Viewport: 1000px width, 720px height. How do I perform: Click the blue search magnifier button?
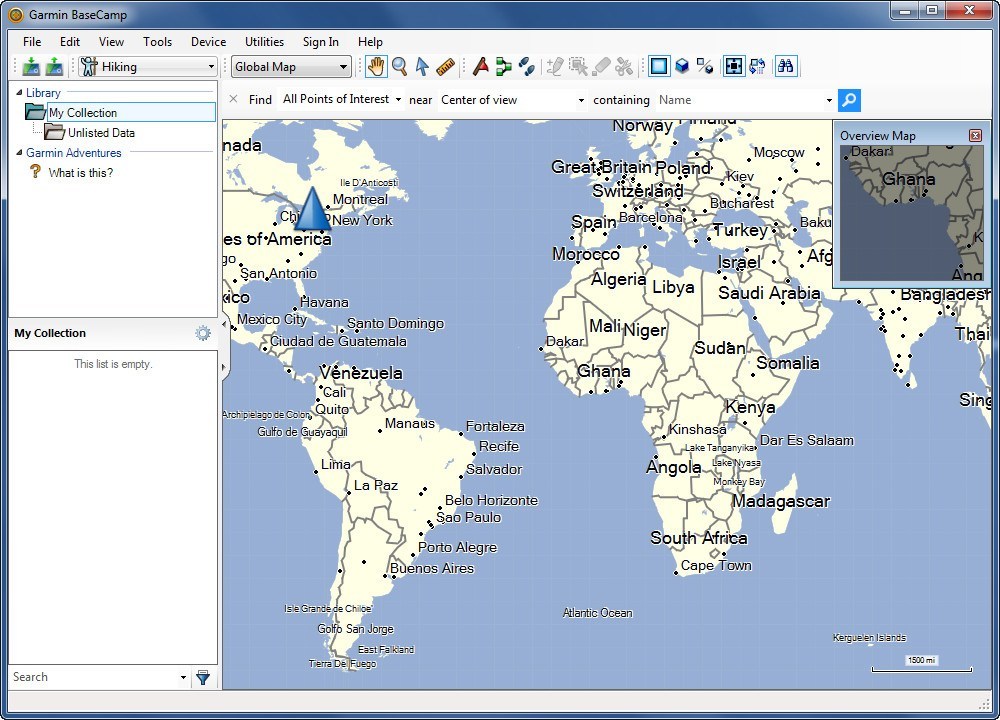tap(849, 100)
